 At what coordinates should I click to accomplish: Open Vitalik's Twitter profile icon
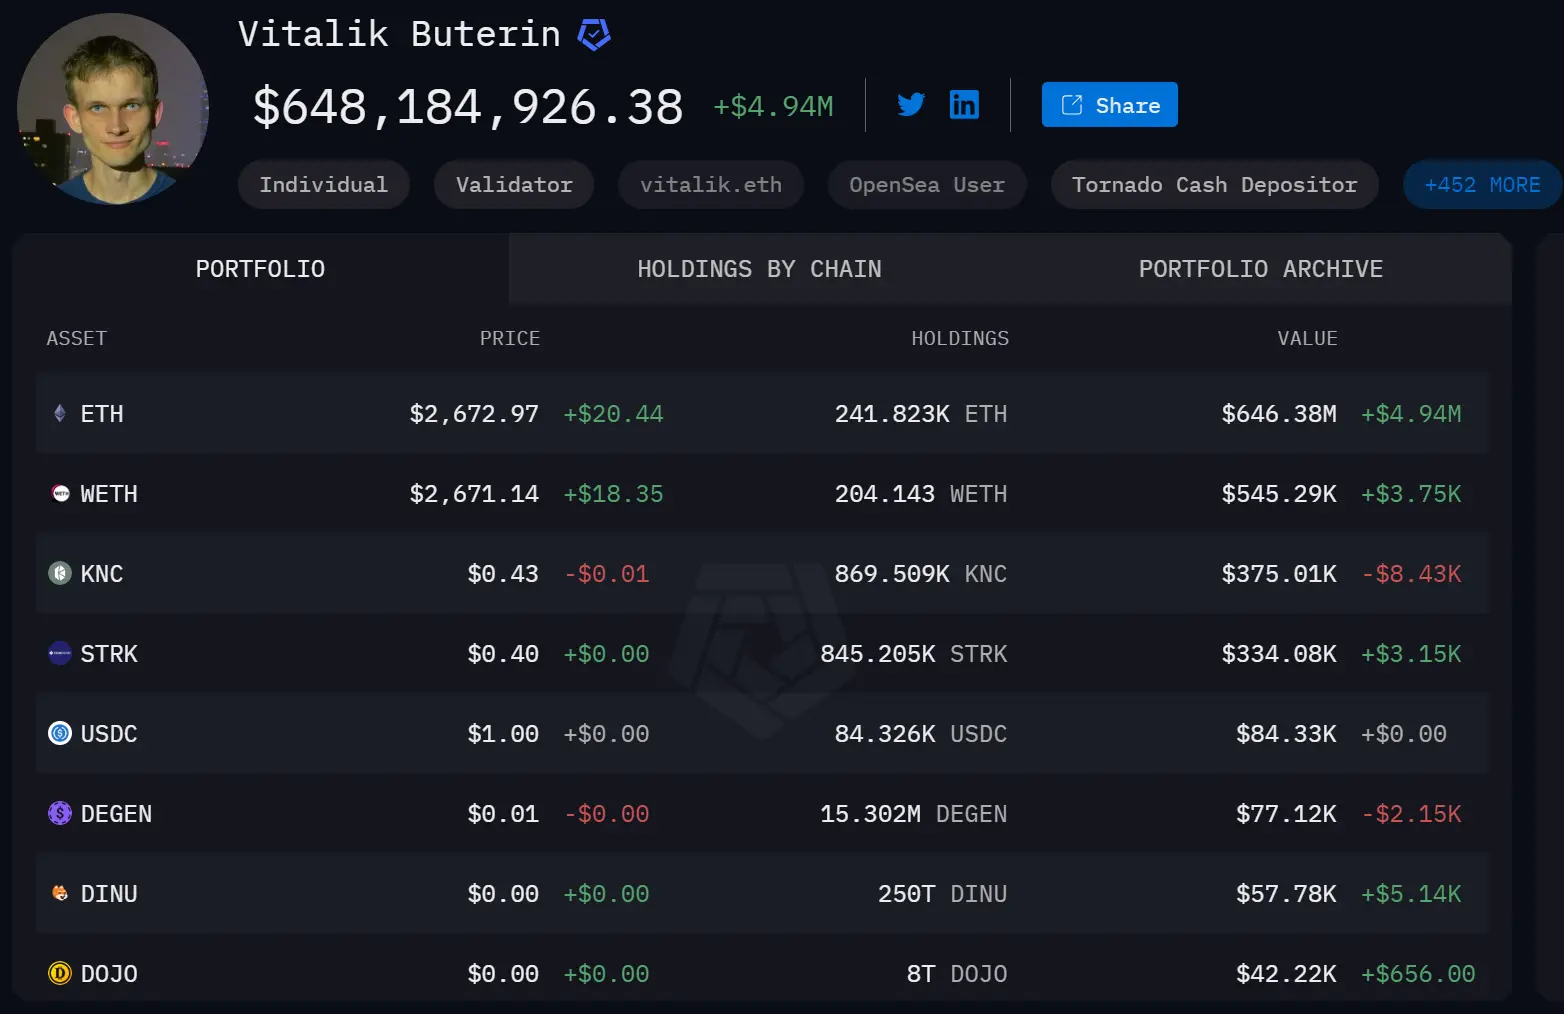911,104
